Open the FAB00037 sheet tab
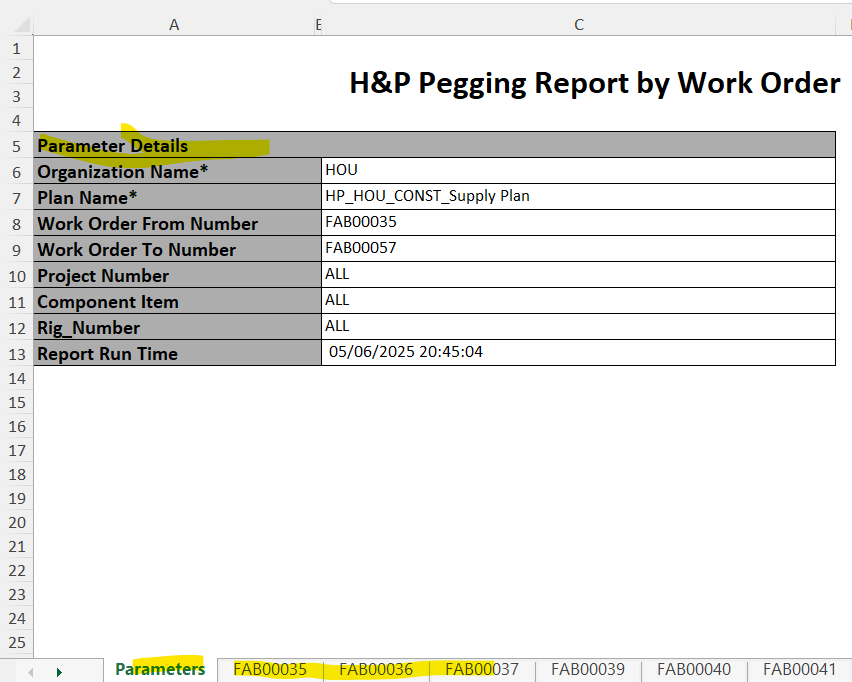Image resolution: width=852 pixels, height=682 pixels. pyautogui.click(x=482, y=669)
